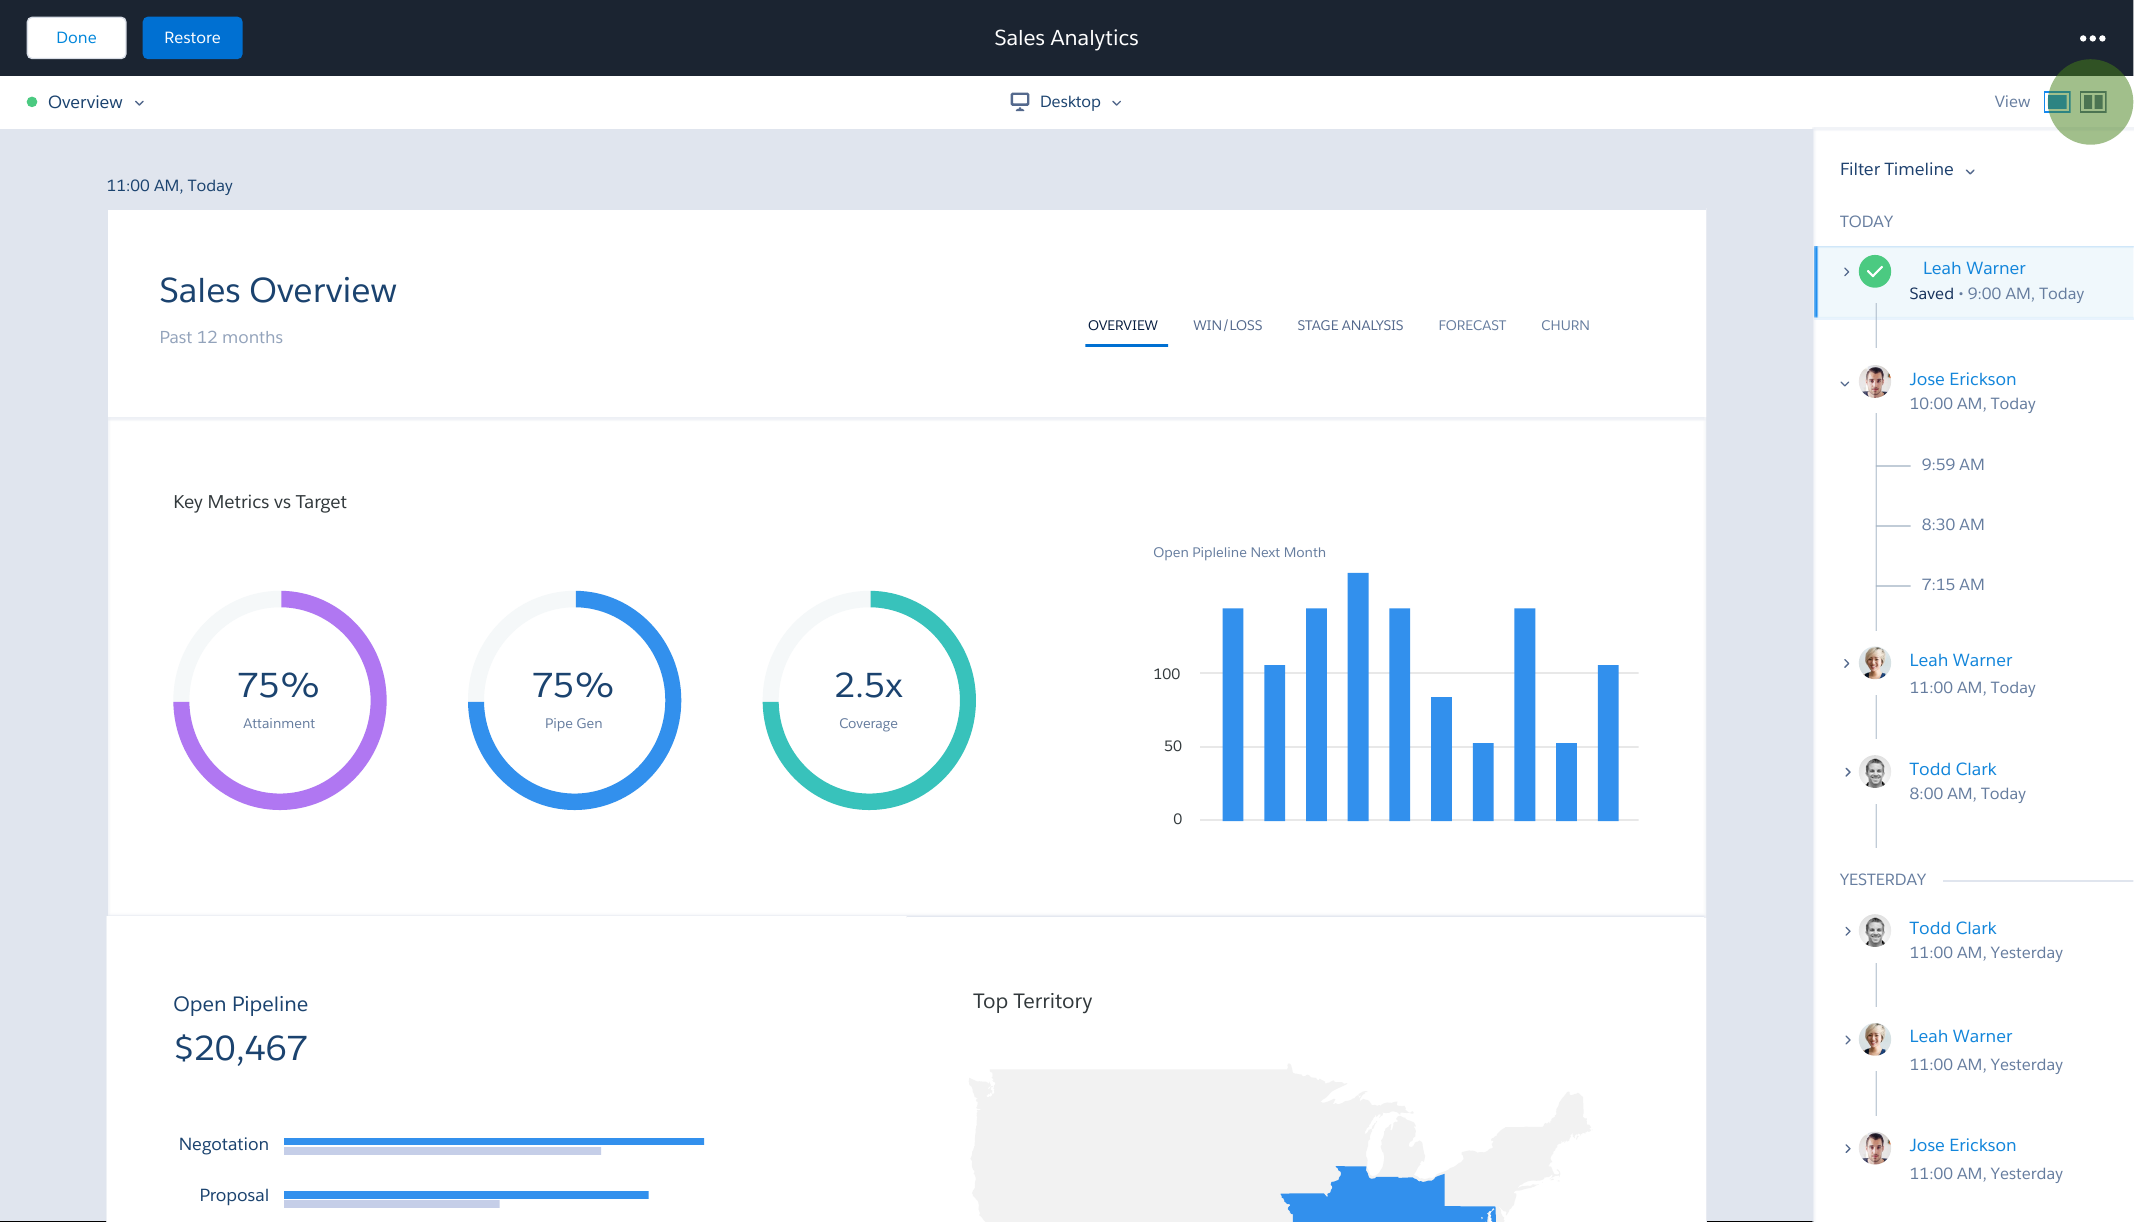Click the desktop monitor icon
This screenshot has height=1222, width=2134.
(1020, 101)
